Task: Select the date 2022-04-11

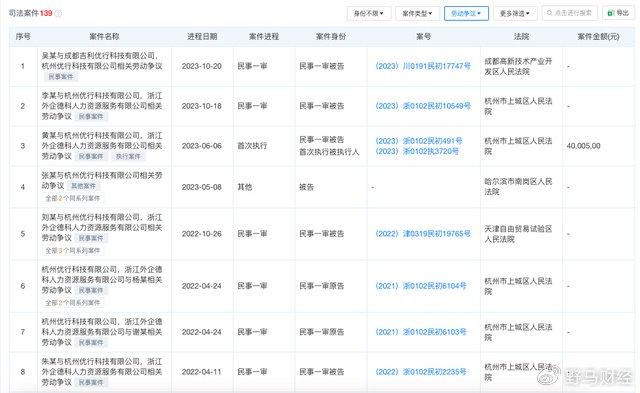Action: (202, 372)
